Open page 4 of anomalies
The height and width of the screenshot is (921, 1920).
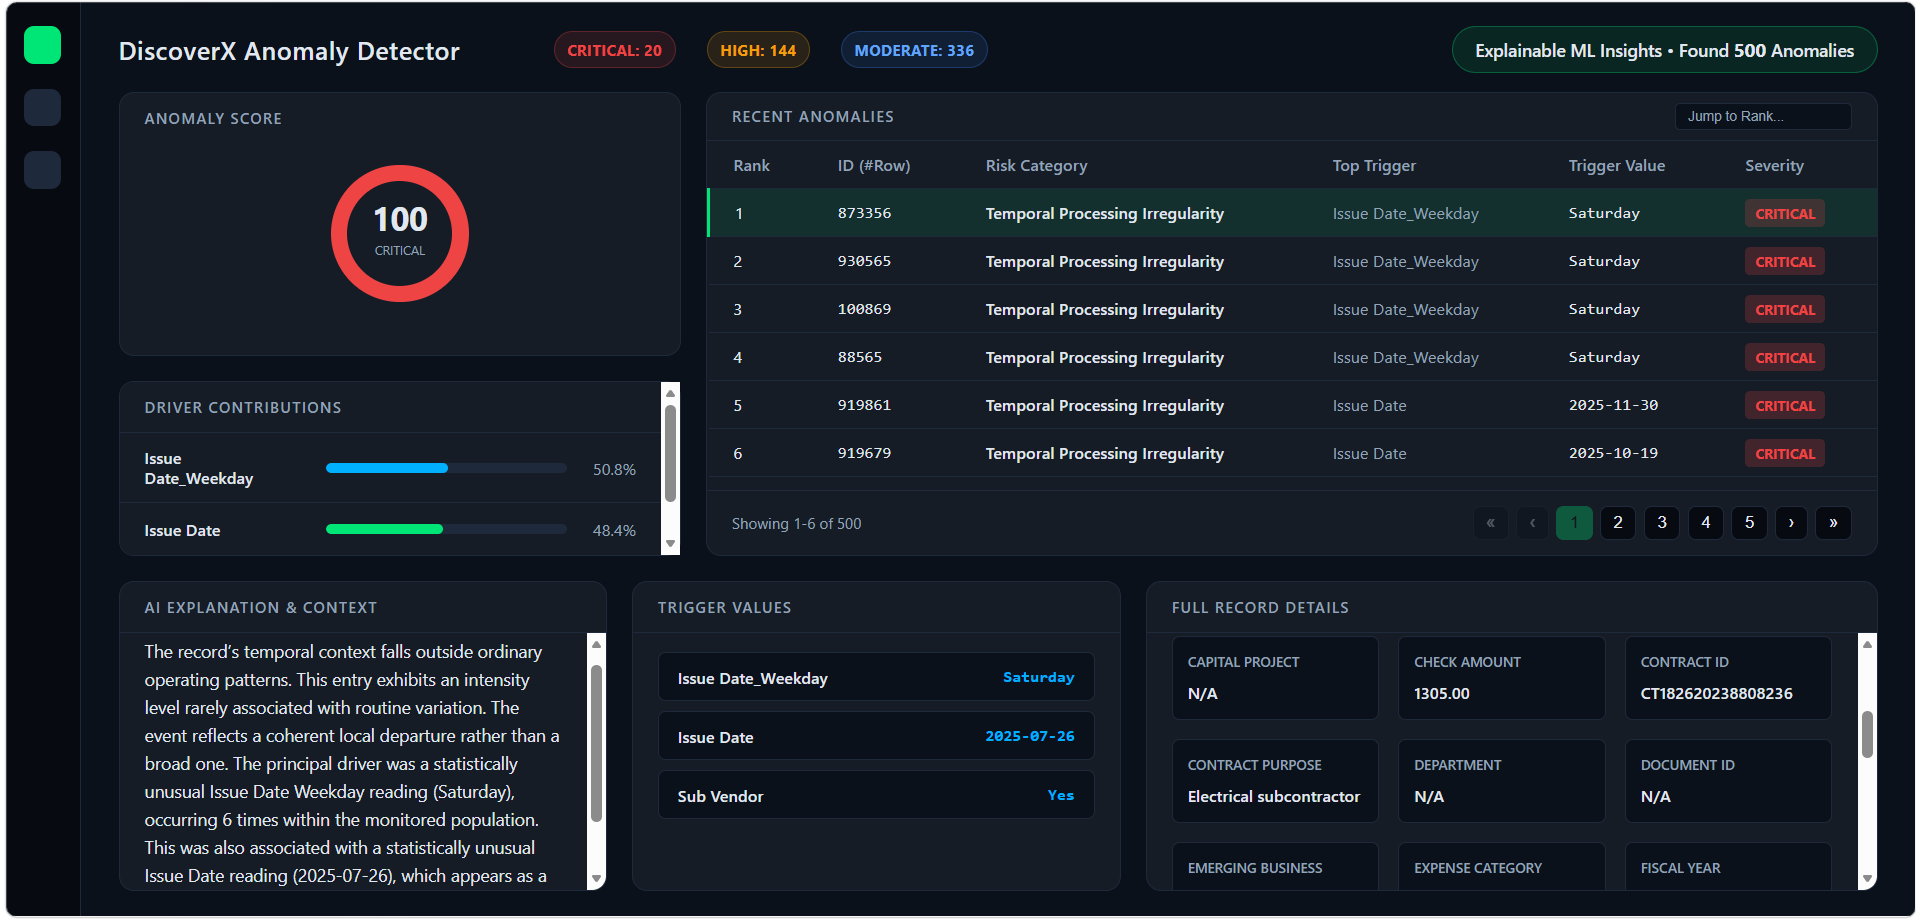pyautogui.click(x=1706, y=523)
